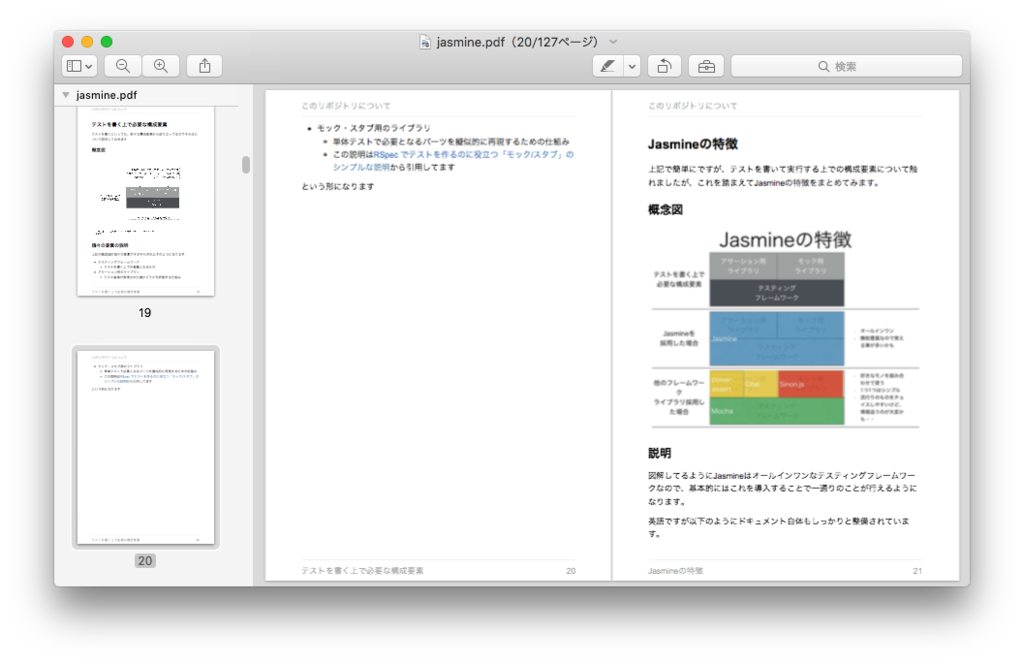1024x664 pixels.
Task: Minimize the window with yellow button
Action: coord(88,42)
